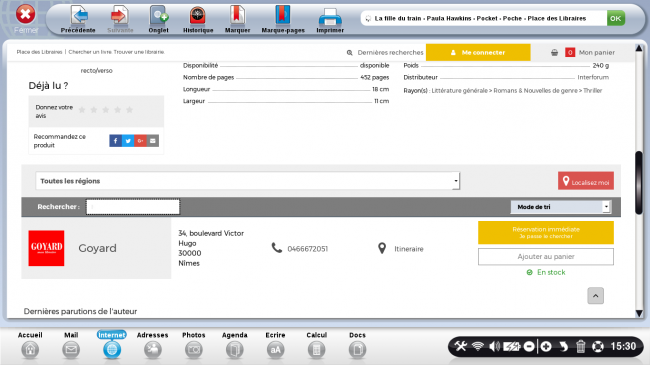
Task: Click the phone icon next to 0466672051
Action: coord(276,248)
